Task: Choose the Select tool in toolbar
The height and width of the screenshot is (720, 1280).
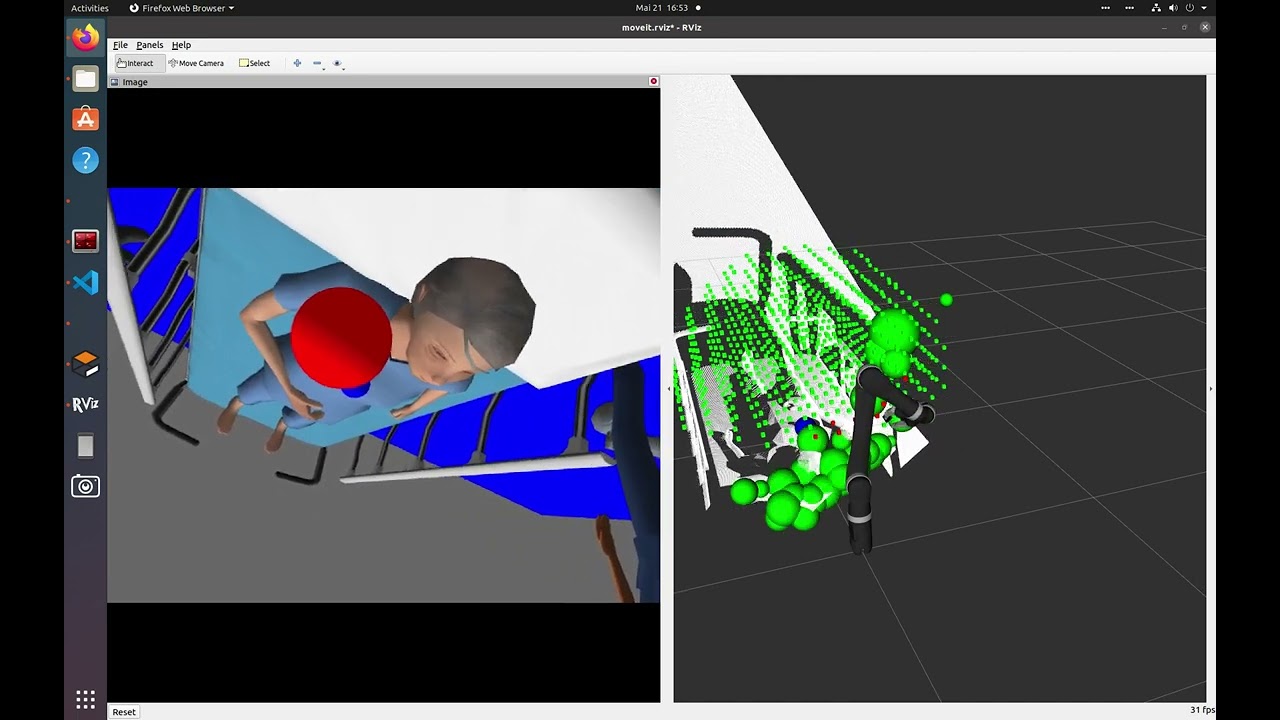Action: pos(255,63)
